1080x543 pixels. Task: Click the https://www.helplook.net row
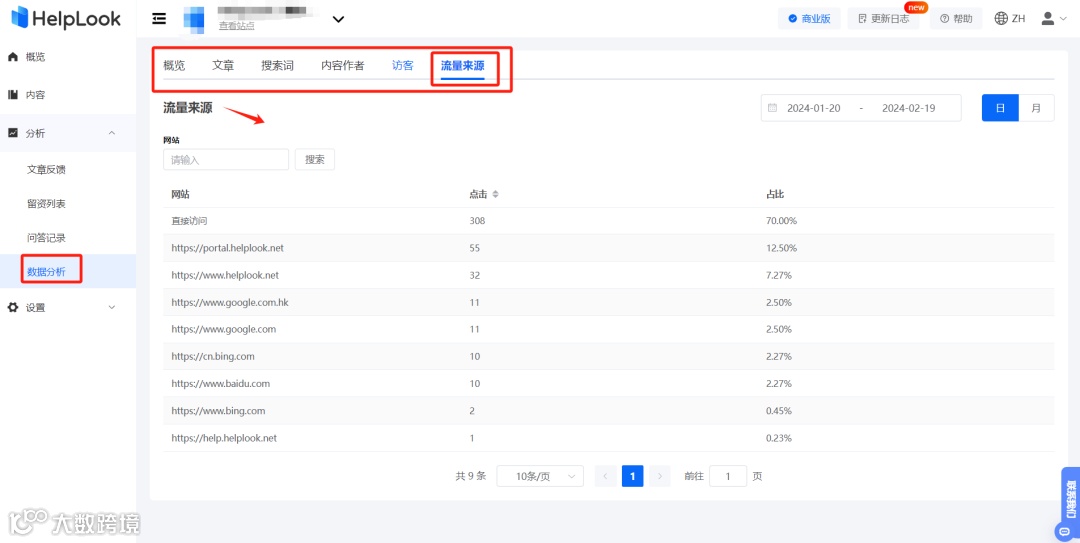608,275
